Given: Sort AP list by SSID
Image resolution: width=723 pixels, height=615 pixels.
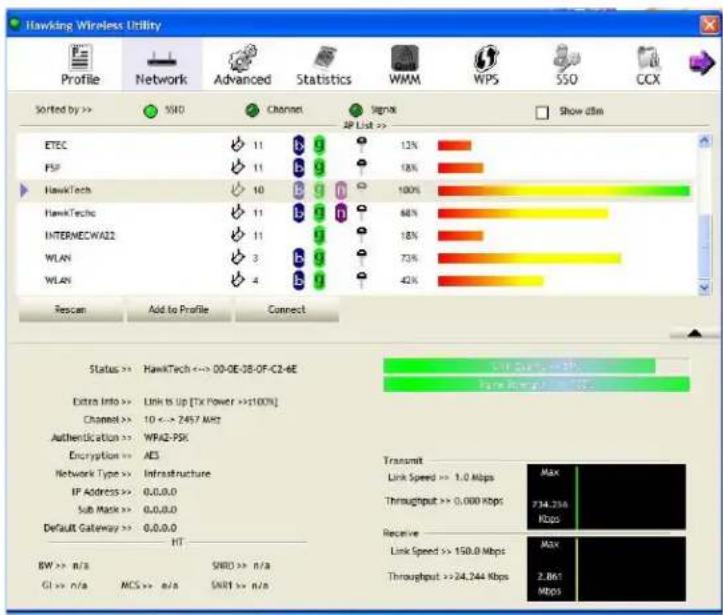Looking at the screenshot, I should tap(151, 111).
